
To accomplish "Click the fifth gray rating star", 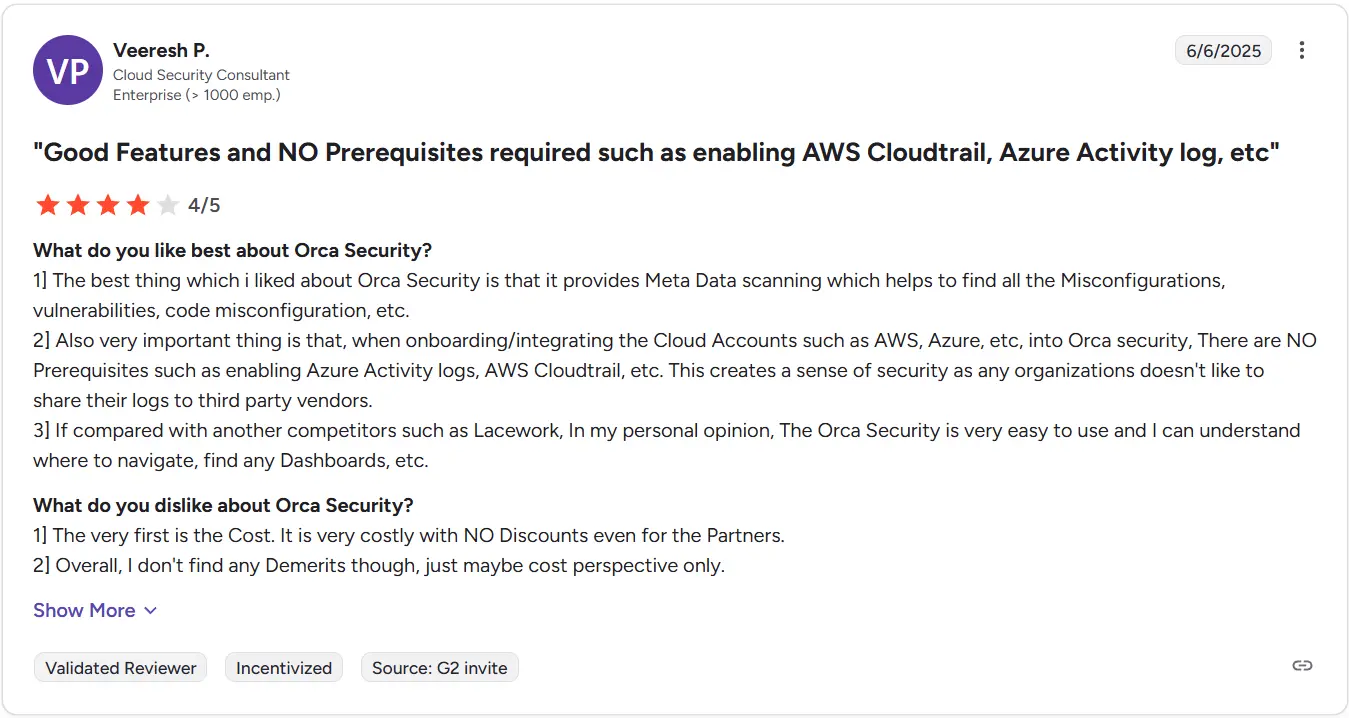I will pyautogui.click(x=168, y=206).
